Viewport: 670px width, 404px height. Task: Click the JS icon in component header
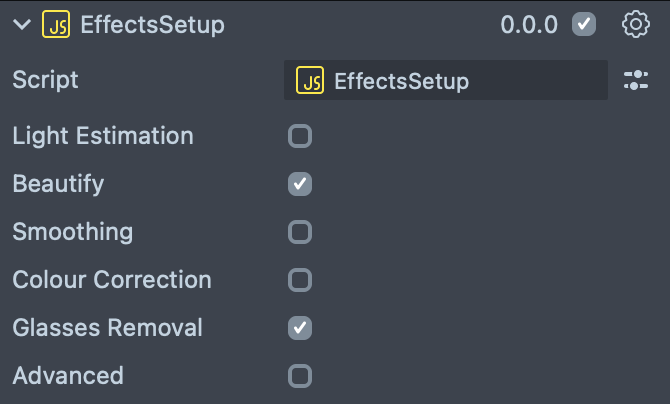click(x=56, y=25)
